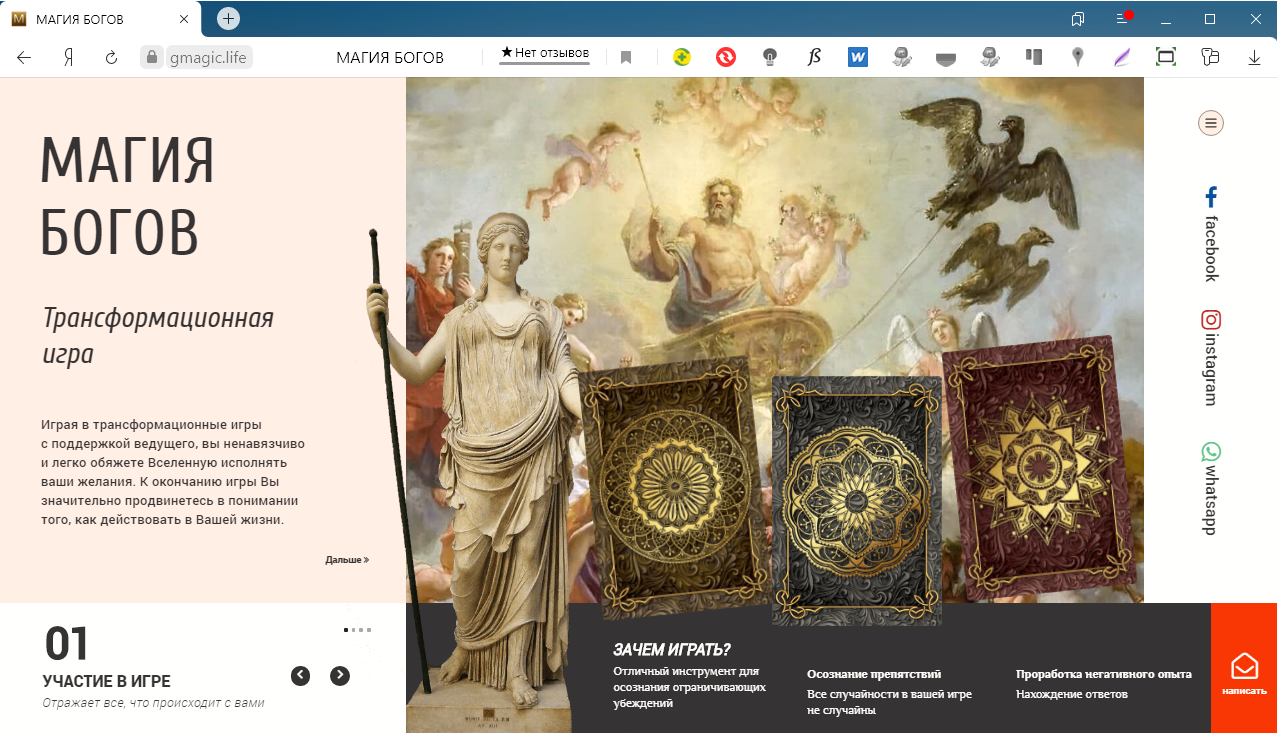Image resolution: width=1277 pixels, height=733 pixels.
Task: Click the lightbulb extension icon
Action: [770, 57]
